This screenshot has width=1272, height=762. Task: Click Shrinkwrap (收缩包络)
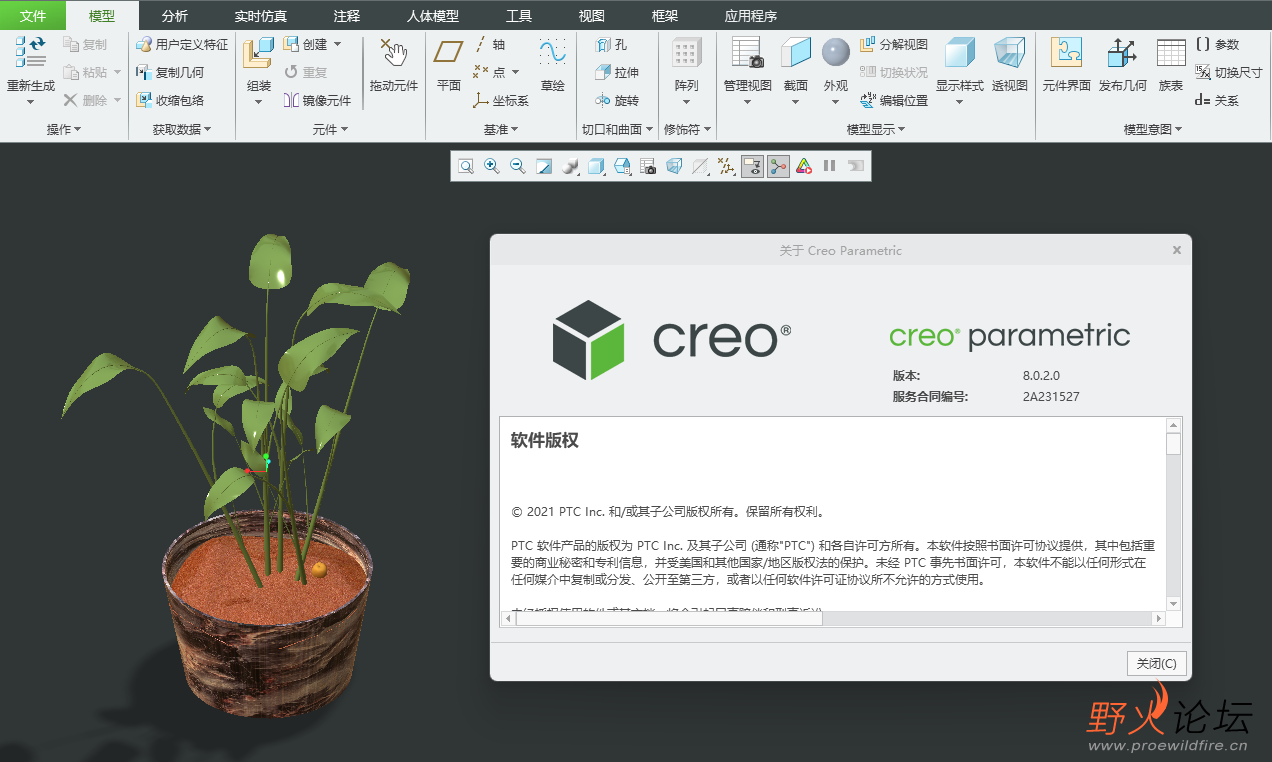(x=170, y=100)
